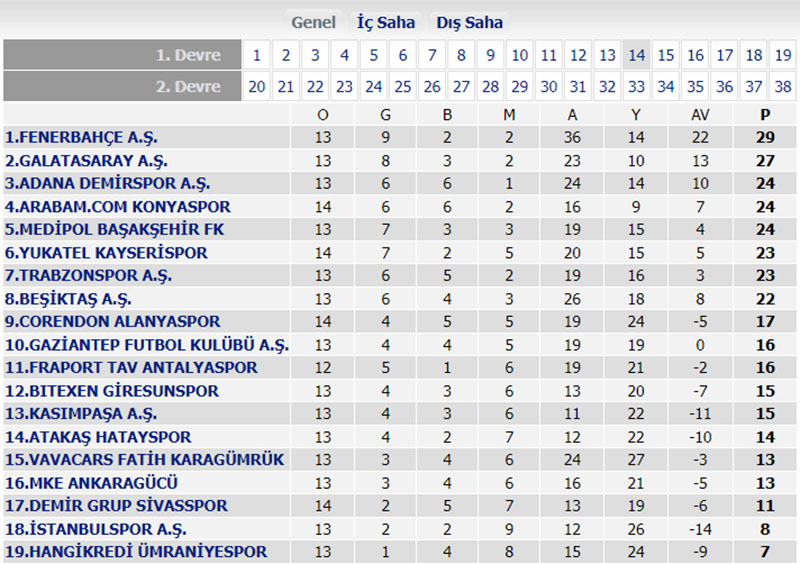Select week 14 in 1. Devre
The width and height of the screenshot is (800, 564).
(637, 55)
